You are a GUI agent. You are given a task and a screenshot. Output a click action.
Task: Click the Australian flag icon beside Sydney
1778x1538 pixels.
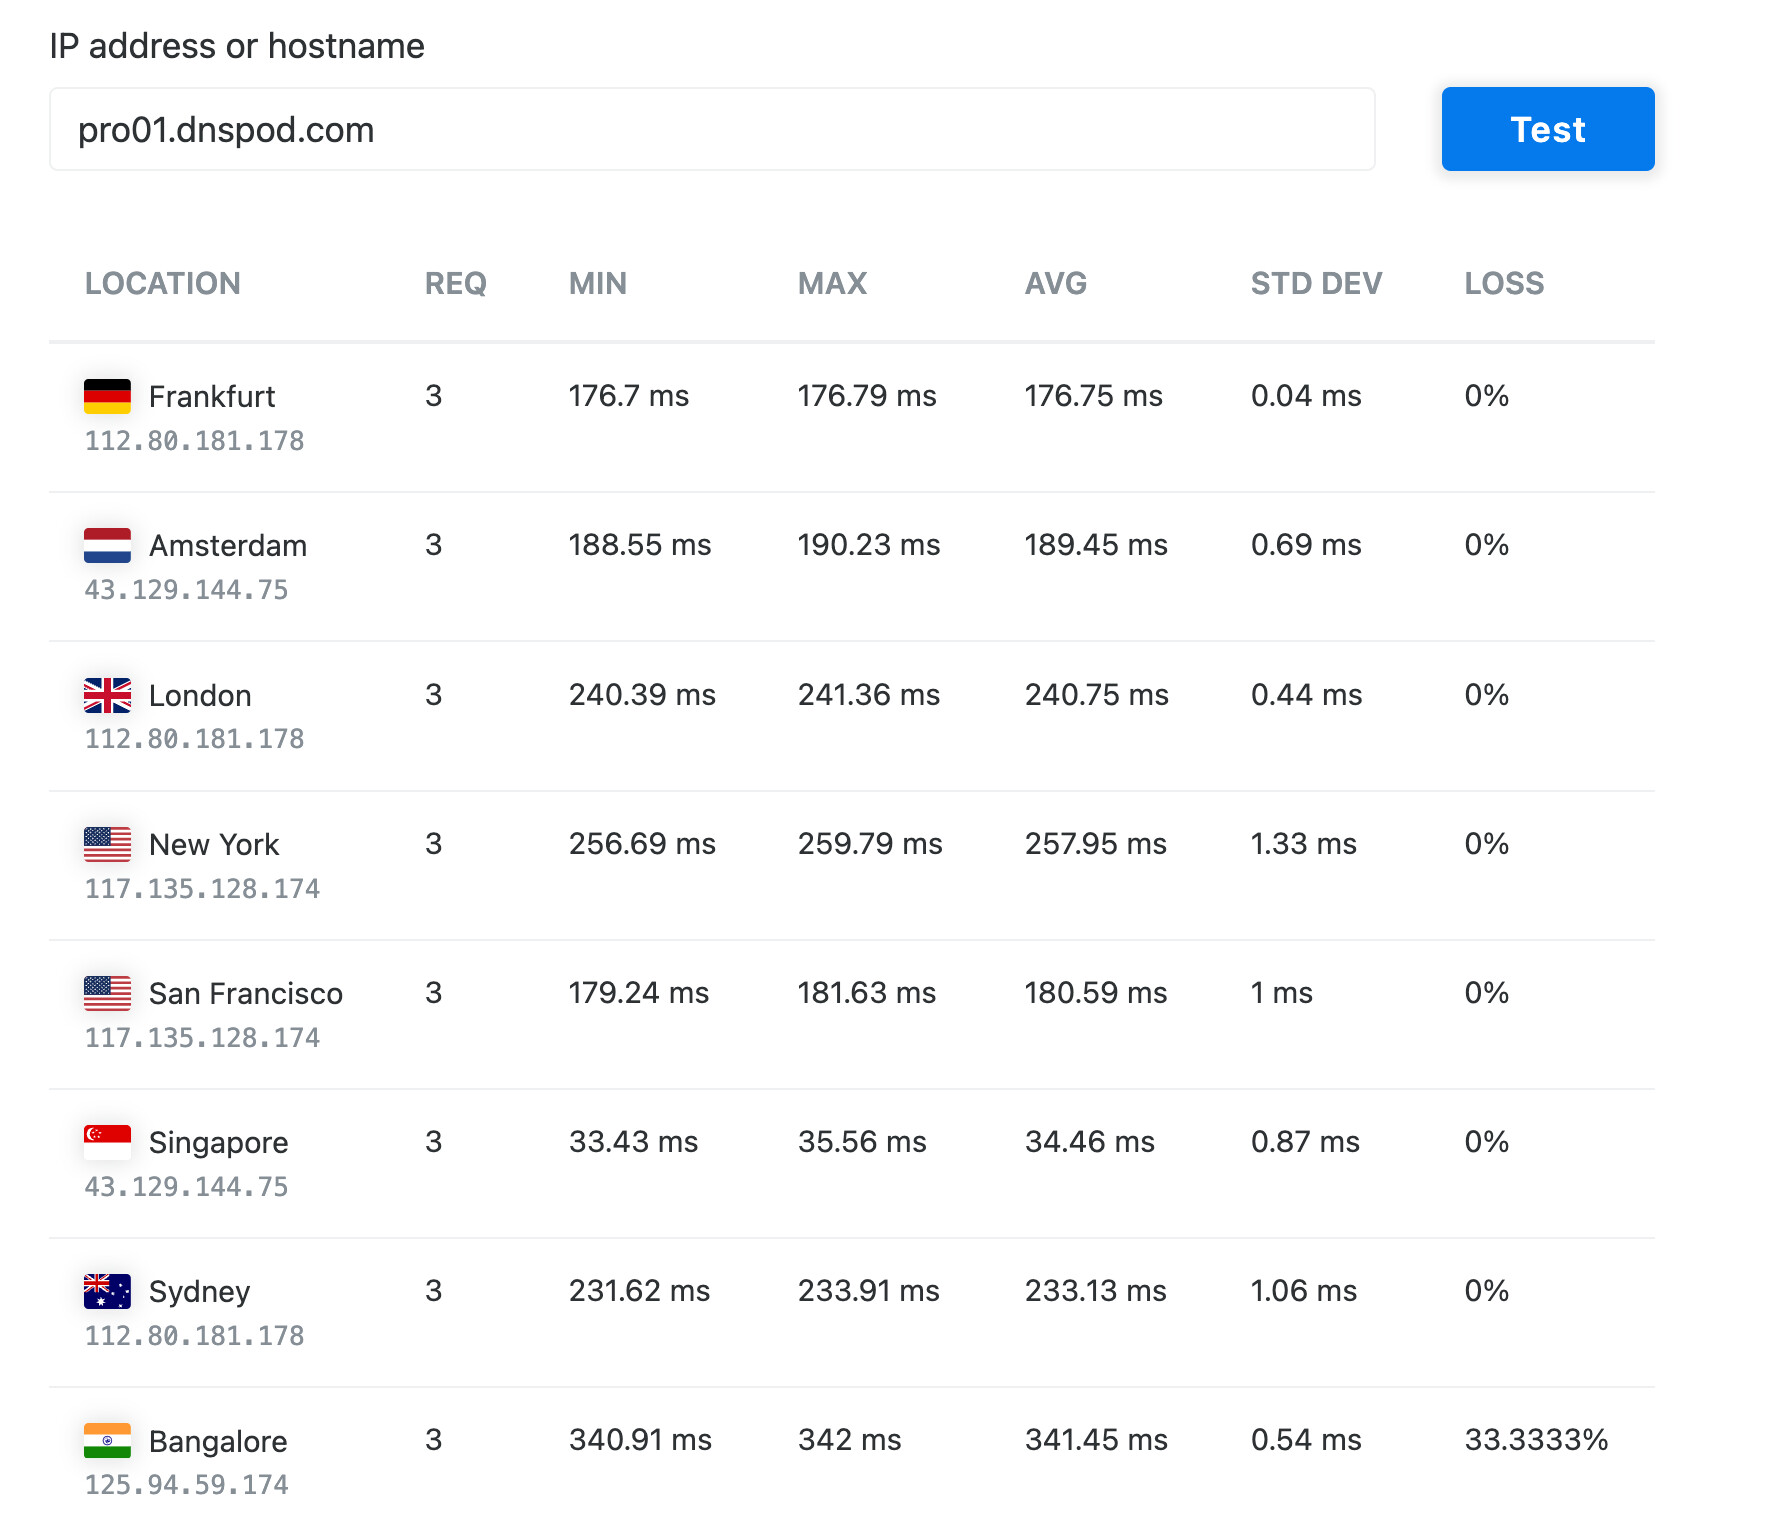107,1291
